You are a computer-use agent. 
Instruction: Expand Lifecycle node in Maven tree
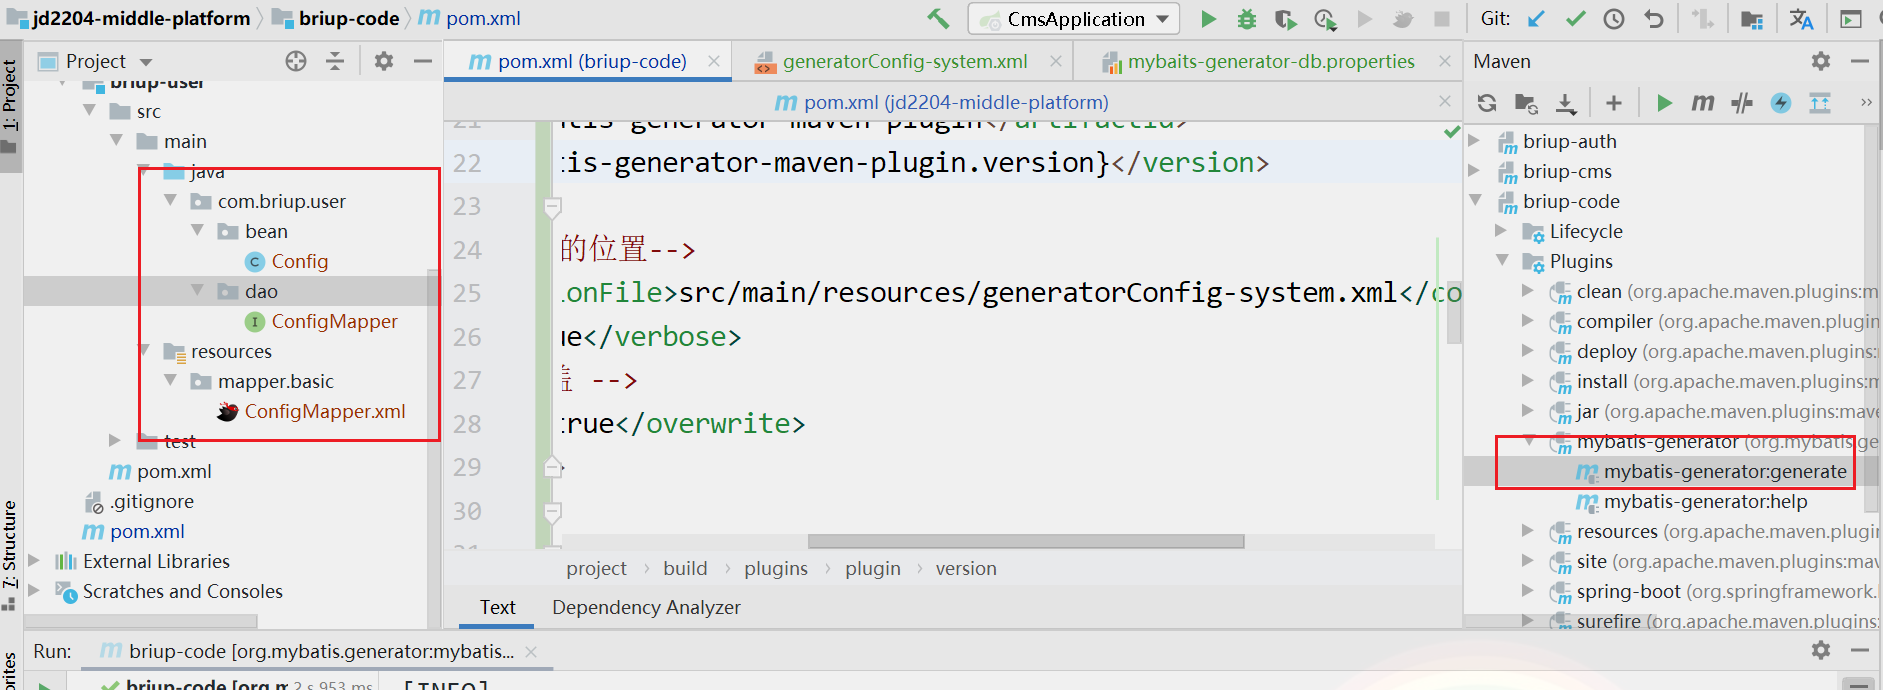tap(1501, 231)
